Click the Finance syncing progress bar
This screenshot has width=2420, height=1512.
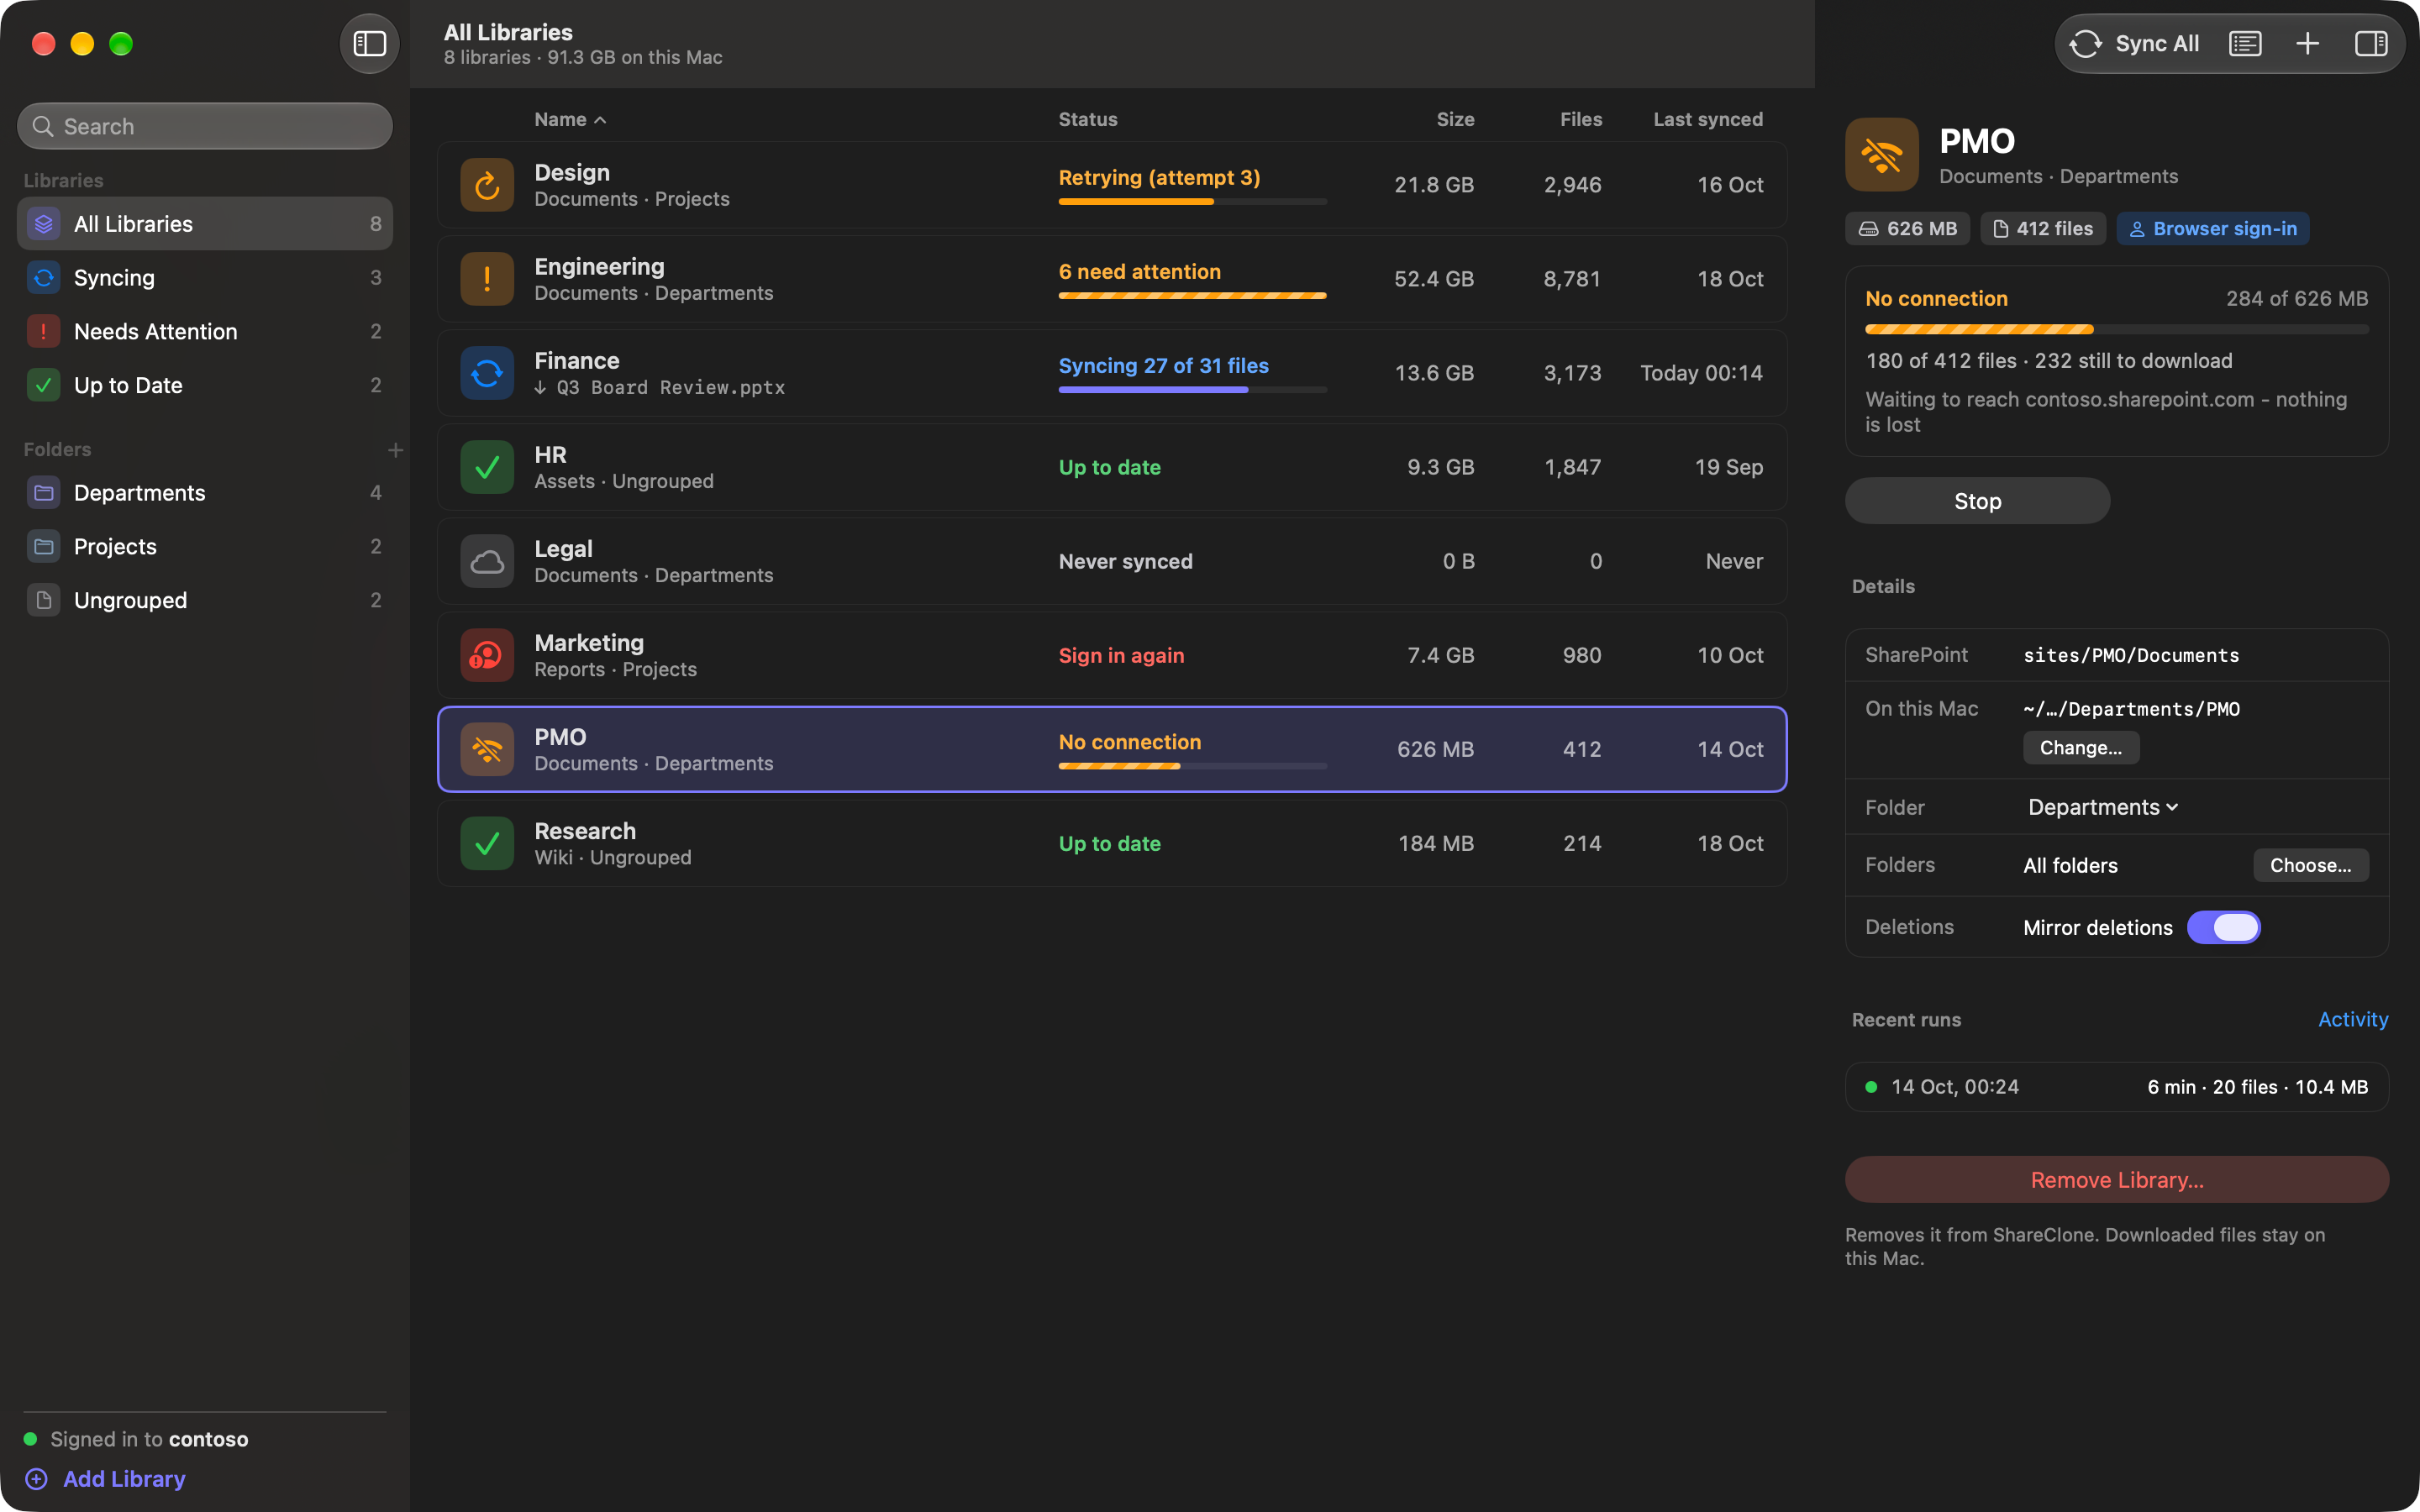tap(1192, 390)
